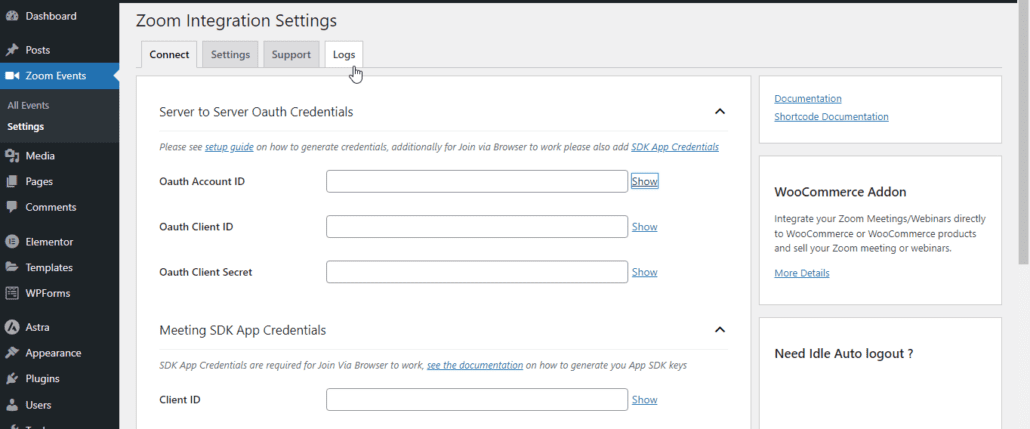Click the Templates folder icon
This screenshot has height=429, width=1030.
[11, 267]
